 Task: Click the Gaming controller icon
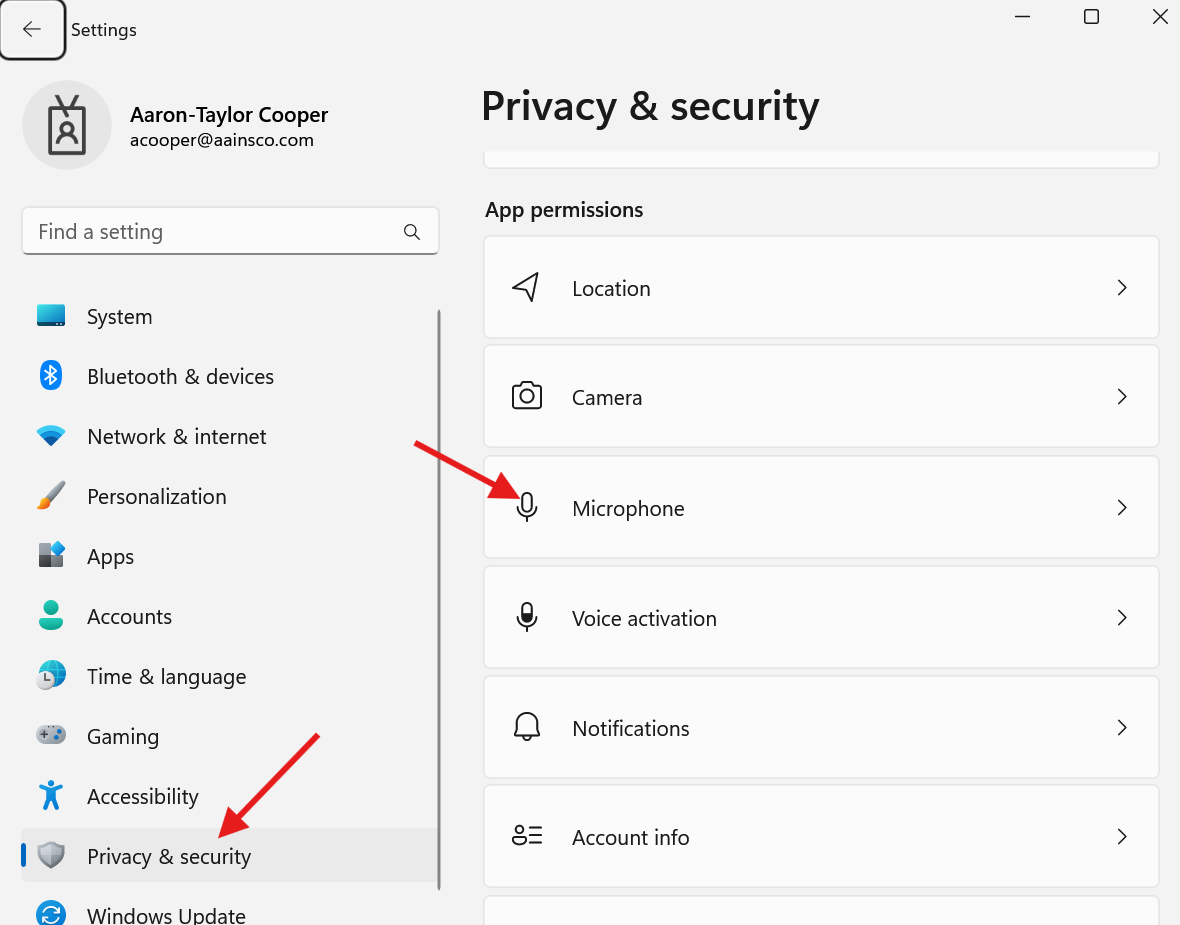coord(51,736)
